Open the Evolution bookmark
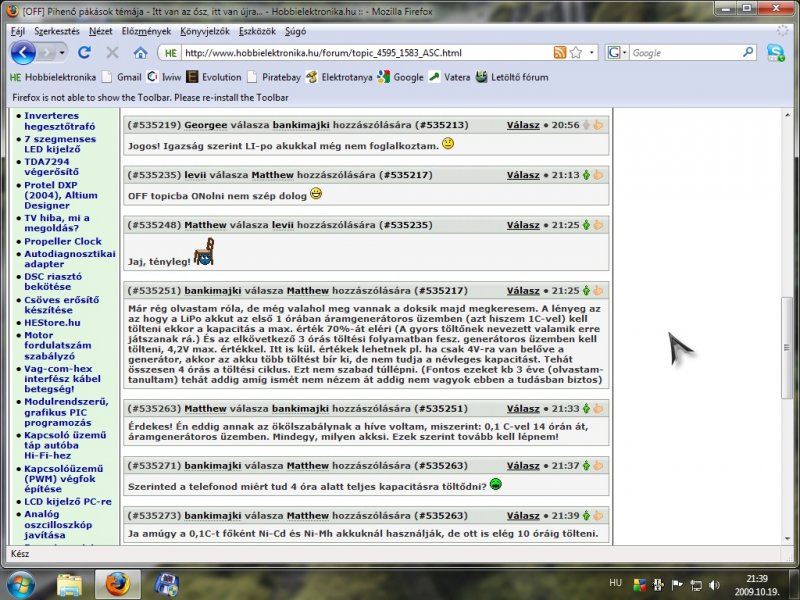 point(214,77)
